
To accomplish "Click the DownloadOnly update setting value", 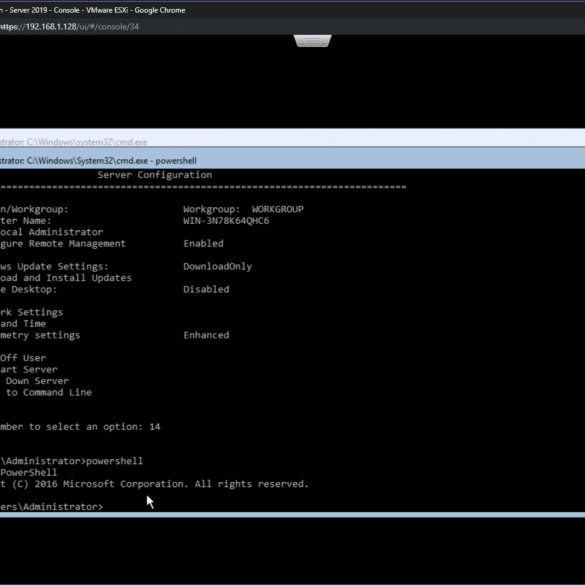I will (218, 266).
